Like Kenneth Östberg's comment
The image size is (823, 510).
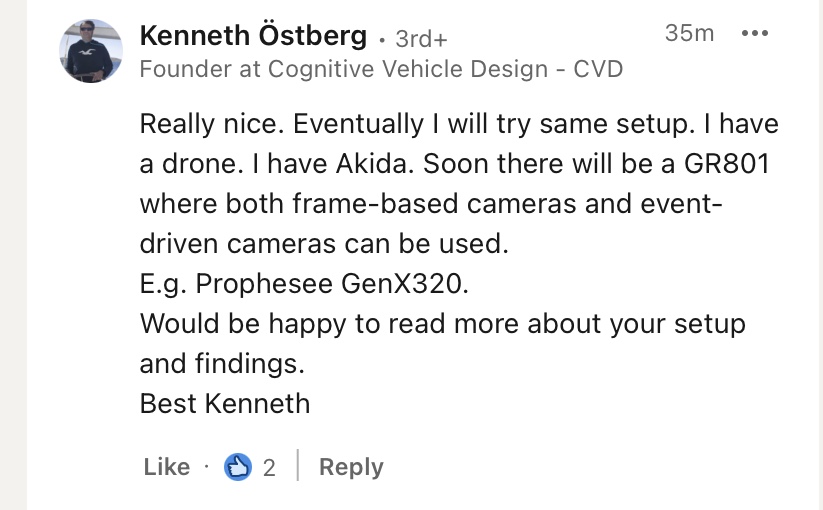(166, 467)
